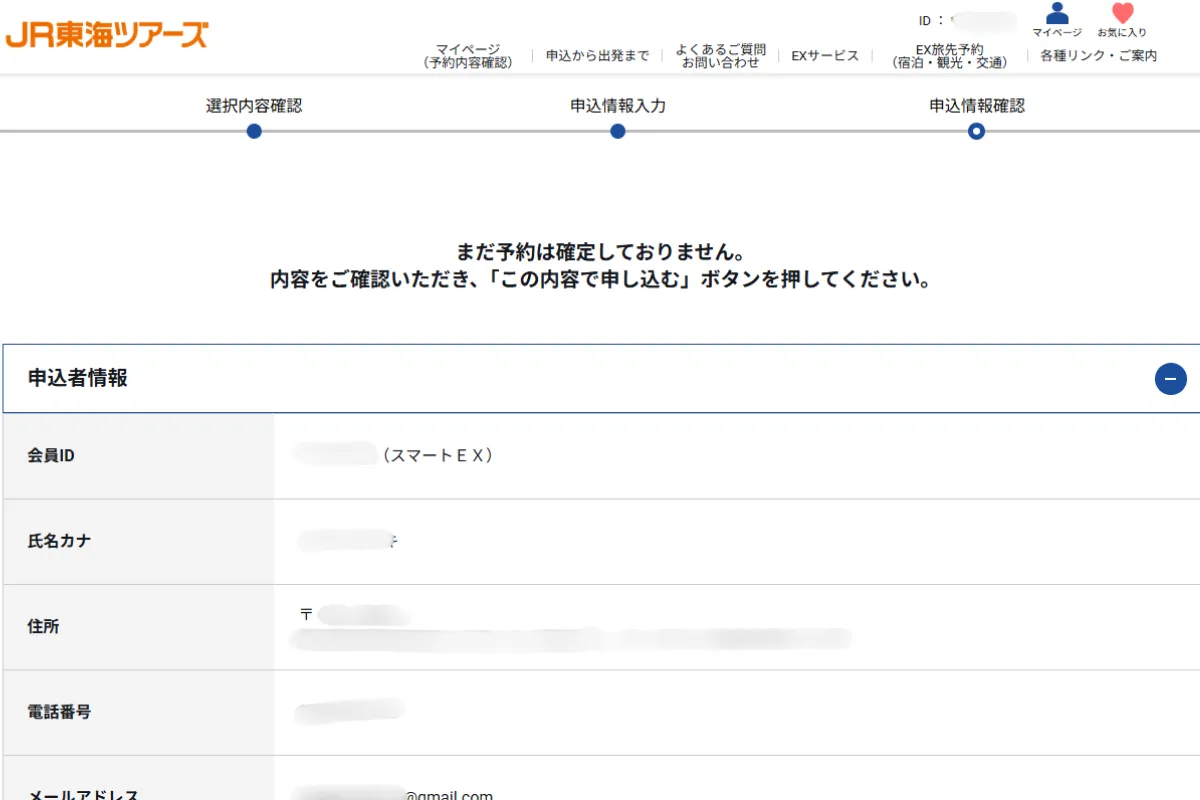Click the 選択内容確認 step label
The width and height of the screenshot is (1200, 800).
pos(254,105)
